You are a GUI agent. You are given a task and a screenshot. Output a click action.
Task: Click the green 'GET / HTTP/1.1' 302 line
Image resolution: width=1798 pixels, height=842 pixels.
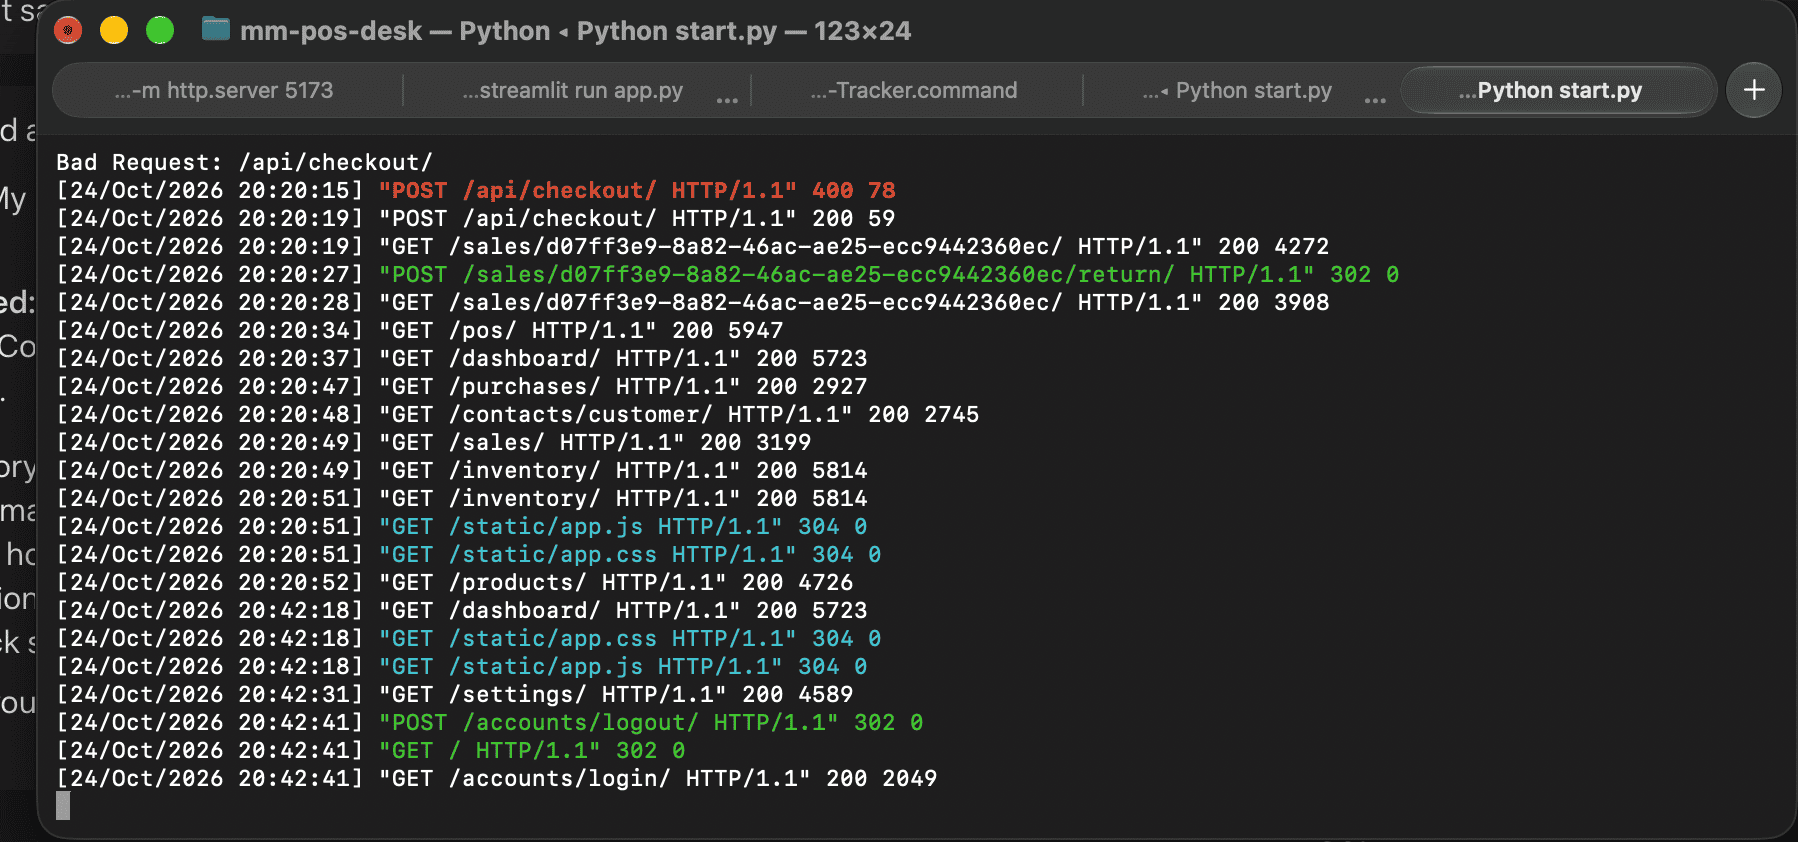[371, 750]
